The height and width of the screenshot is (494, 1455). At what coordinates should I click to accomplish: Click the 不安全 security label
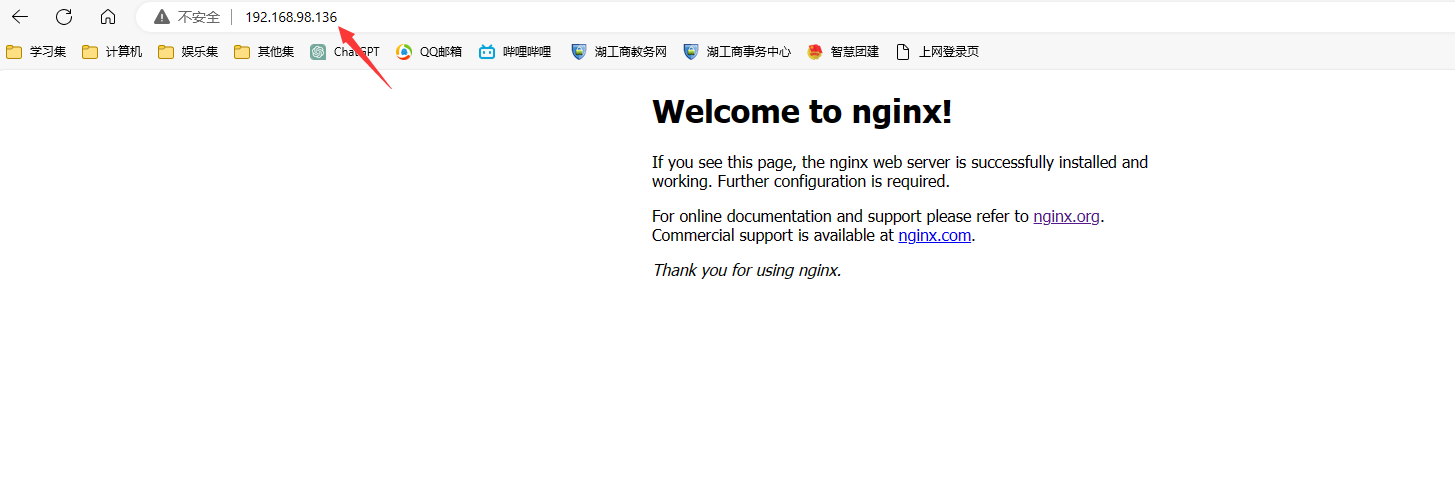[199, 17]
